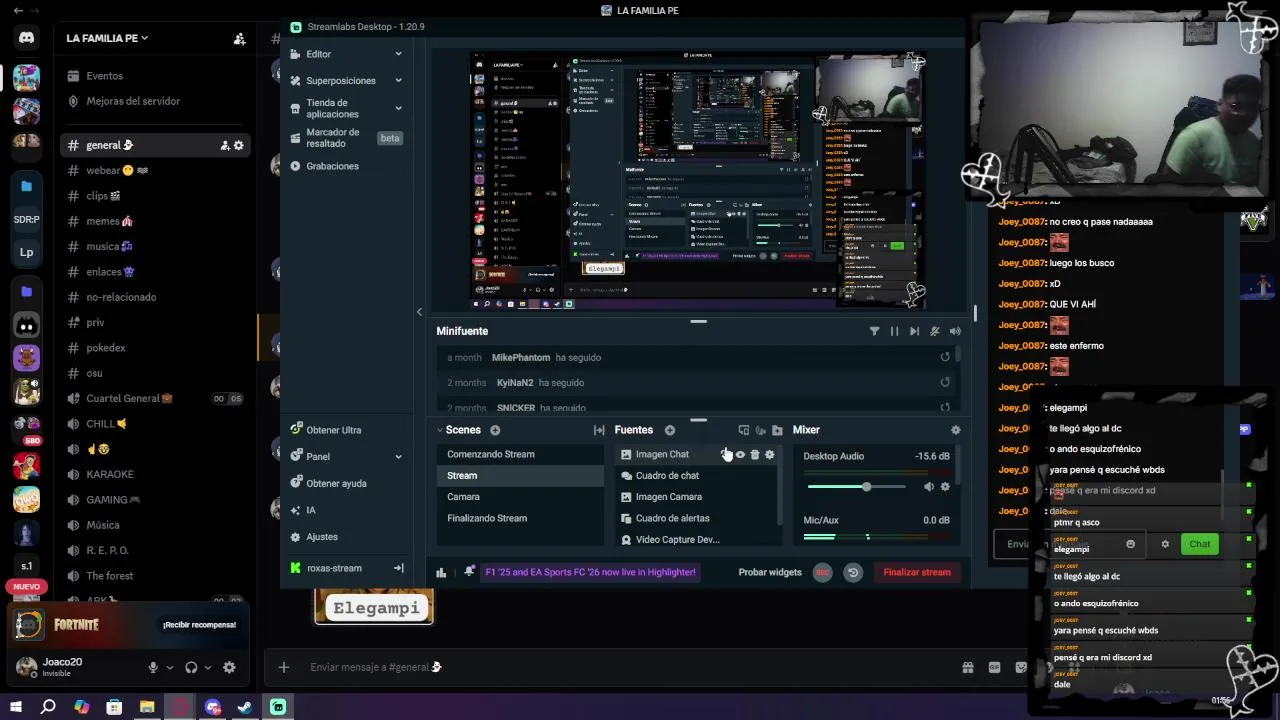Open Mixer settings gear
Viewport: 1280px width, 720px height.
pyautogui.click(x=955, y=430)
